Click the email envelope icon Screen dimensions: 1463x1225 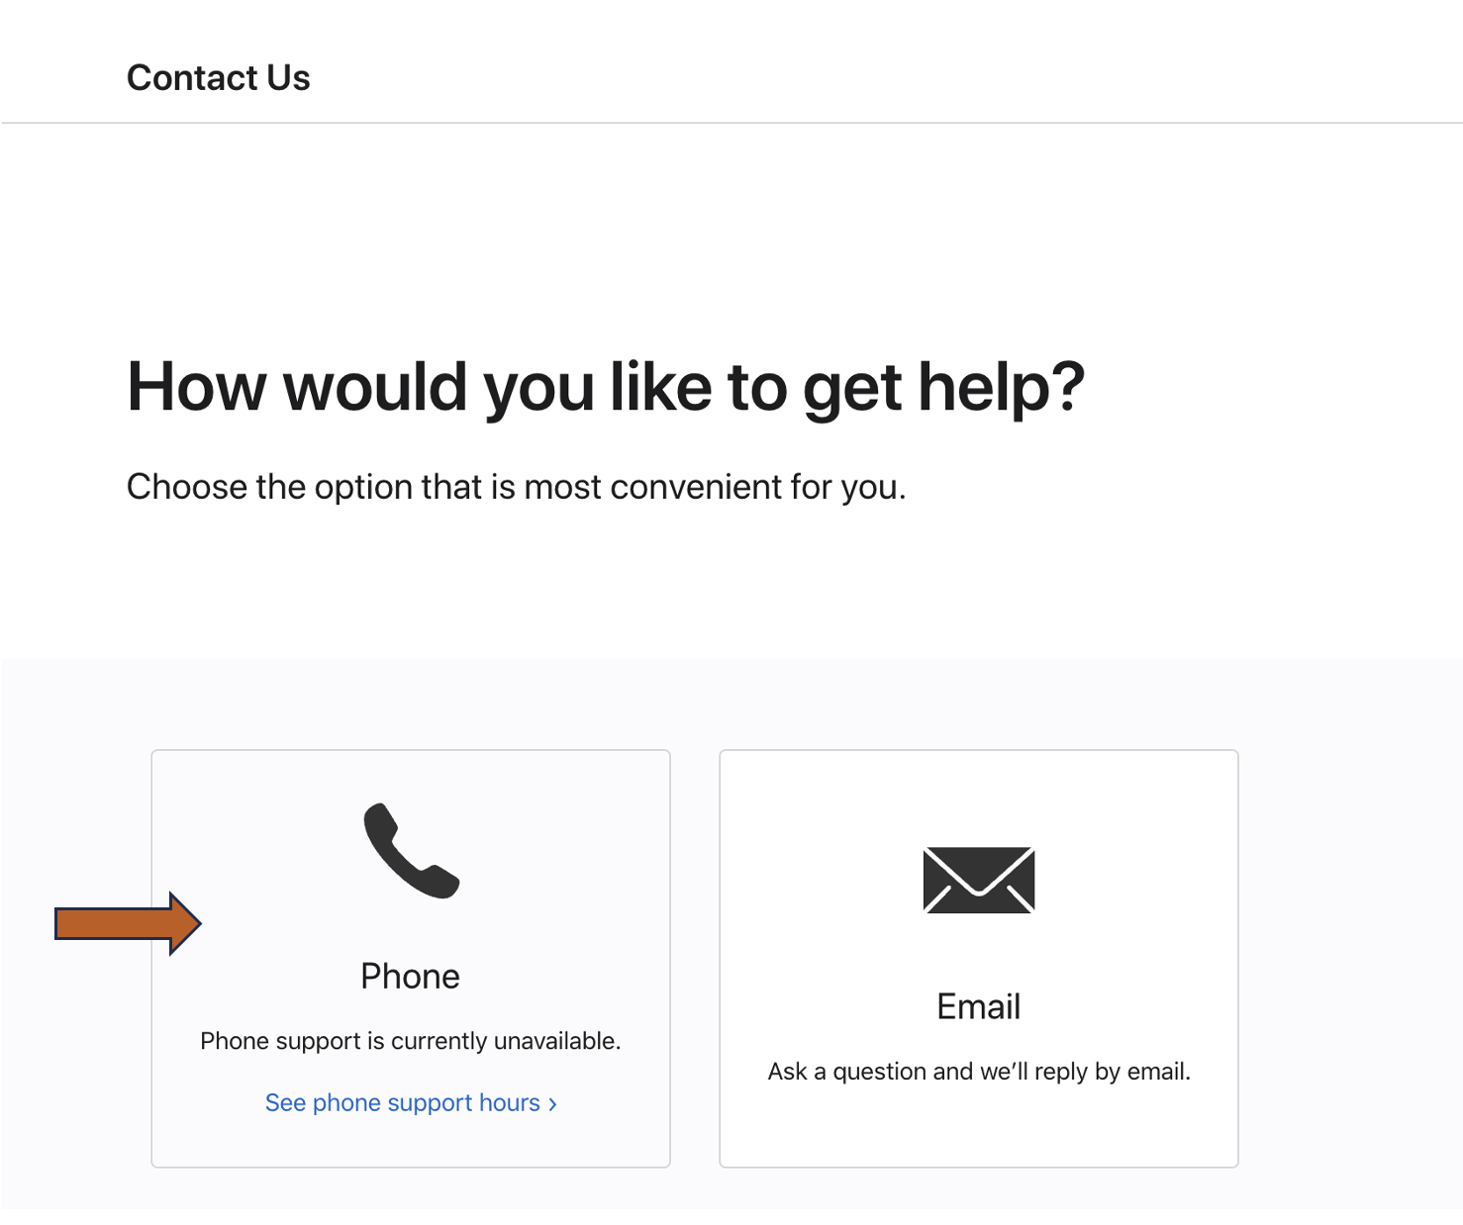(978, 880)
